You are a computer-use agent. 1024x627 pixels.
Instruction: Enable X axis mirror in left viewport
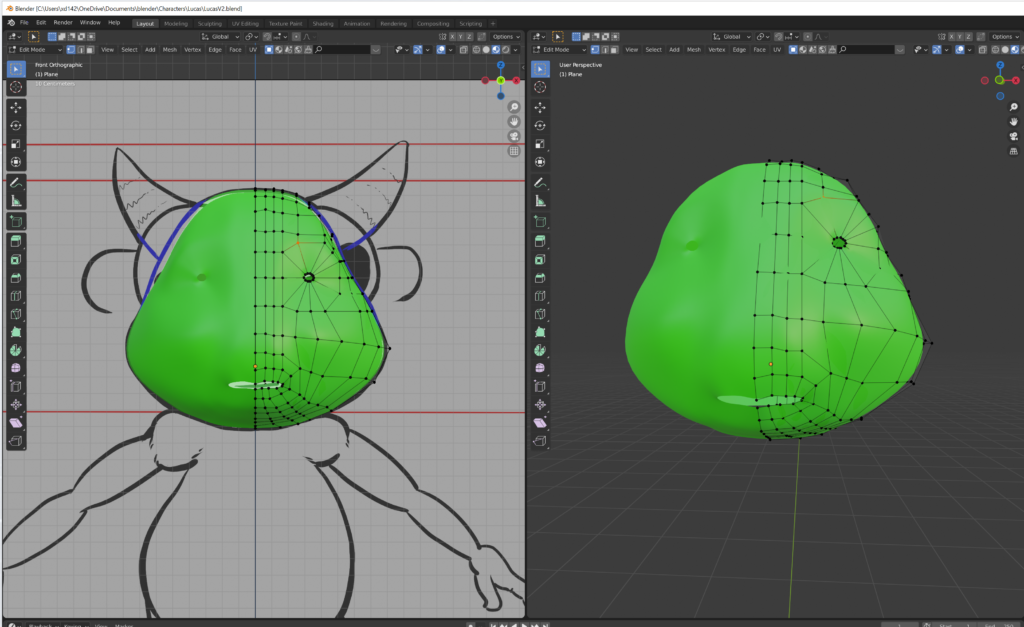pyautogui.click(x=452, y=36)
